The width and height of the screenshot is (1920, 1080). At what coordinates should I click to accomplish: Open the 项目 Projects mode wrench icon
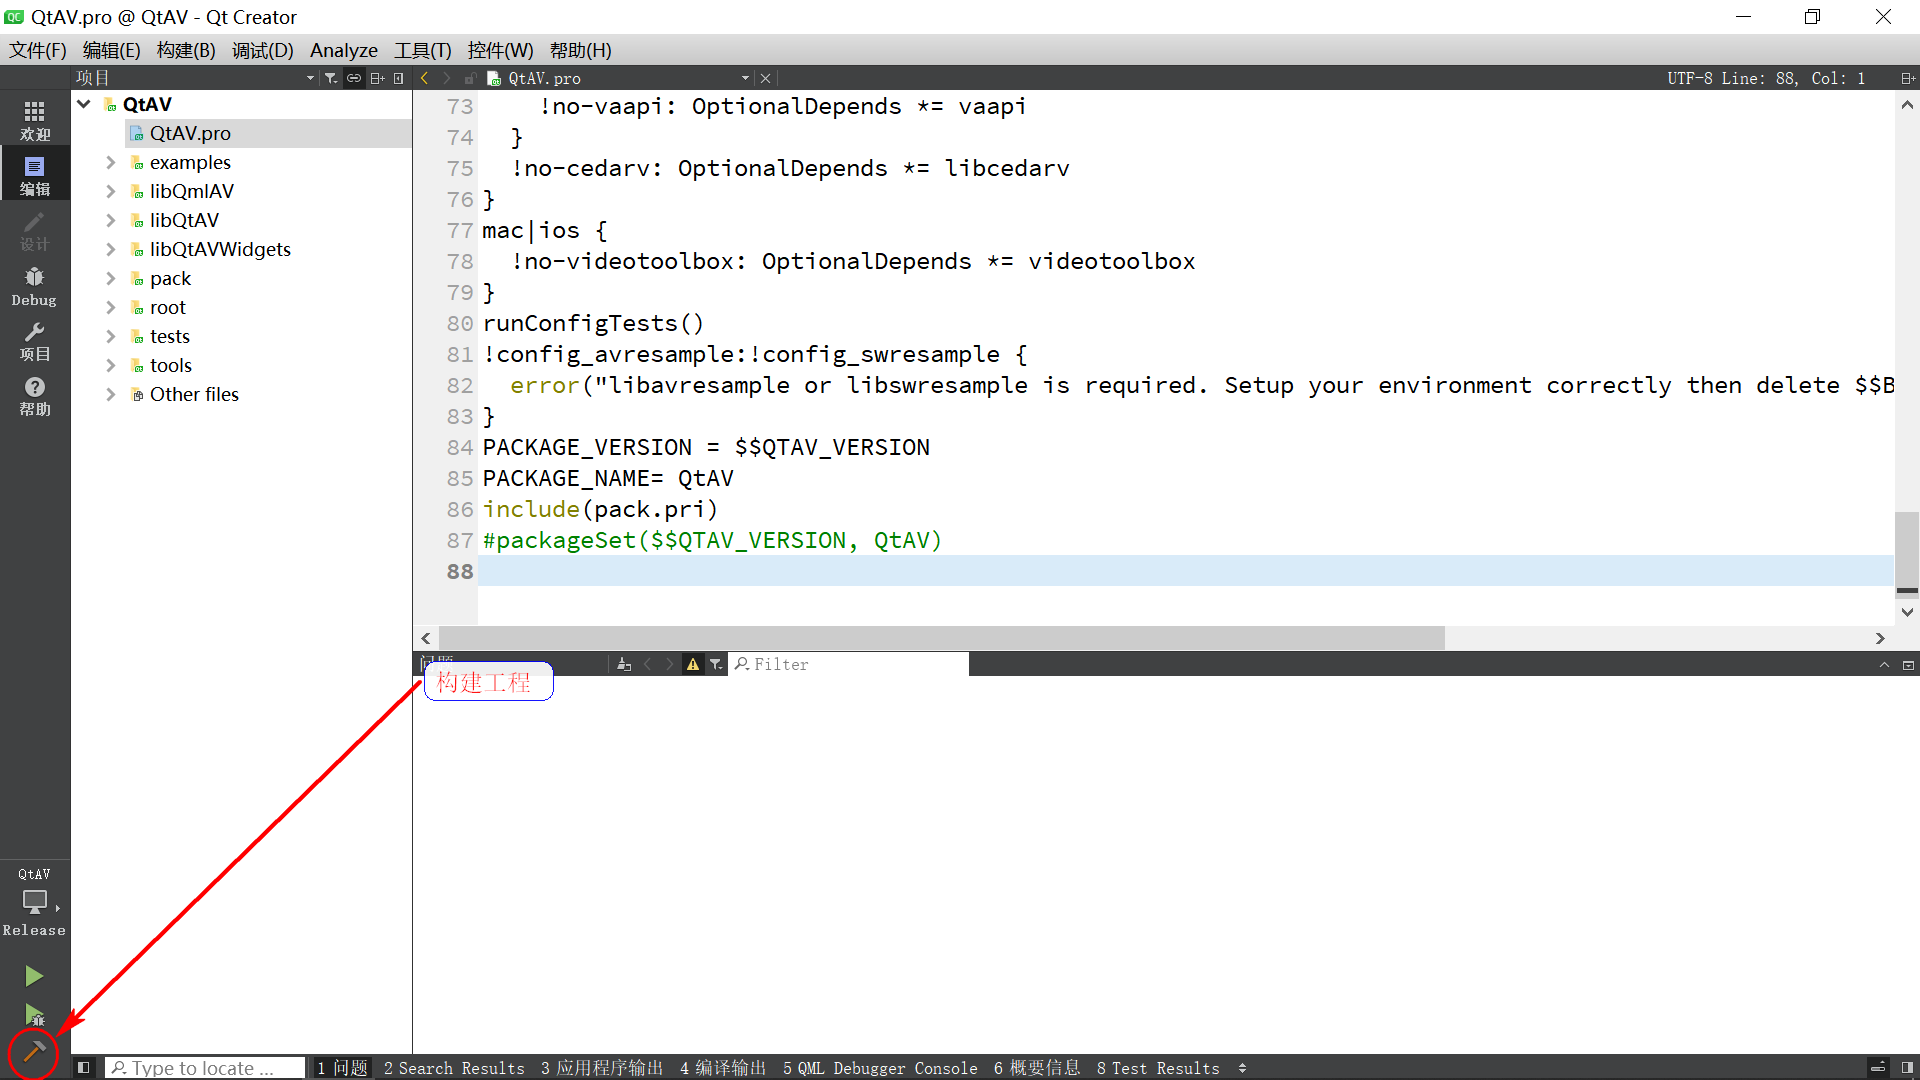point(34,341)
